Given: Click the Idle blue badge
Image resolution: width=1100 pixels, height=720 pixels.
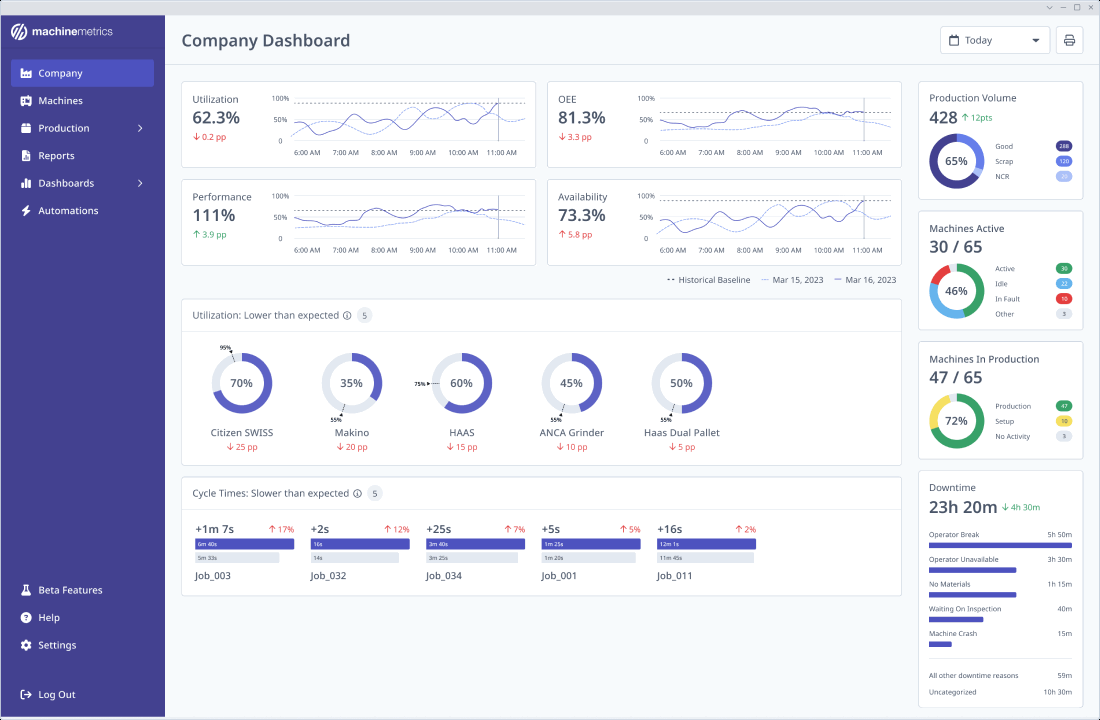Looking at the screenshot, I should pos(1064,284).
